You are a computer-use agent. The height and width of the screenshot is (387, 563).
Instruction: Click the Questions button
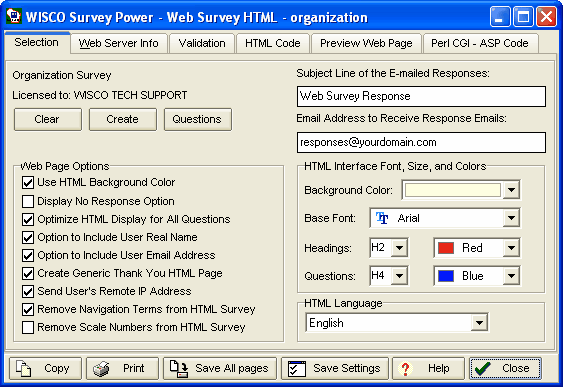(197, 119)
